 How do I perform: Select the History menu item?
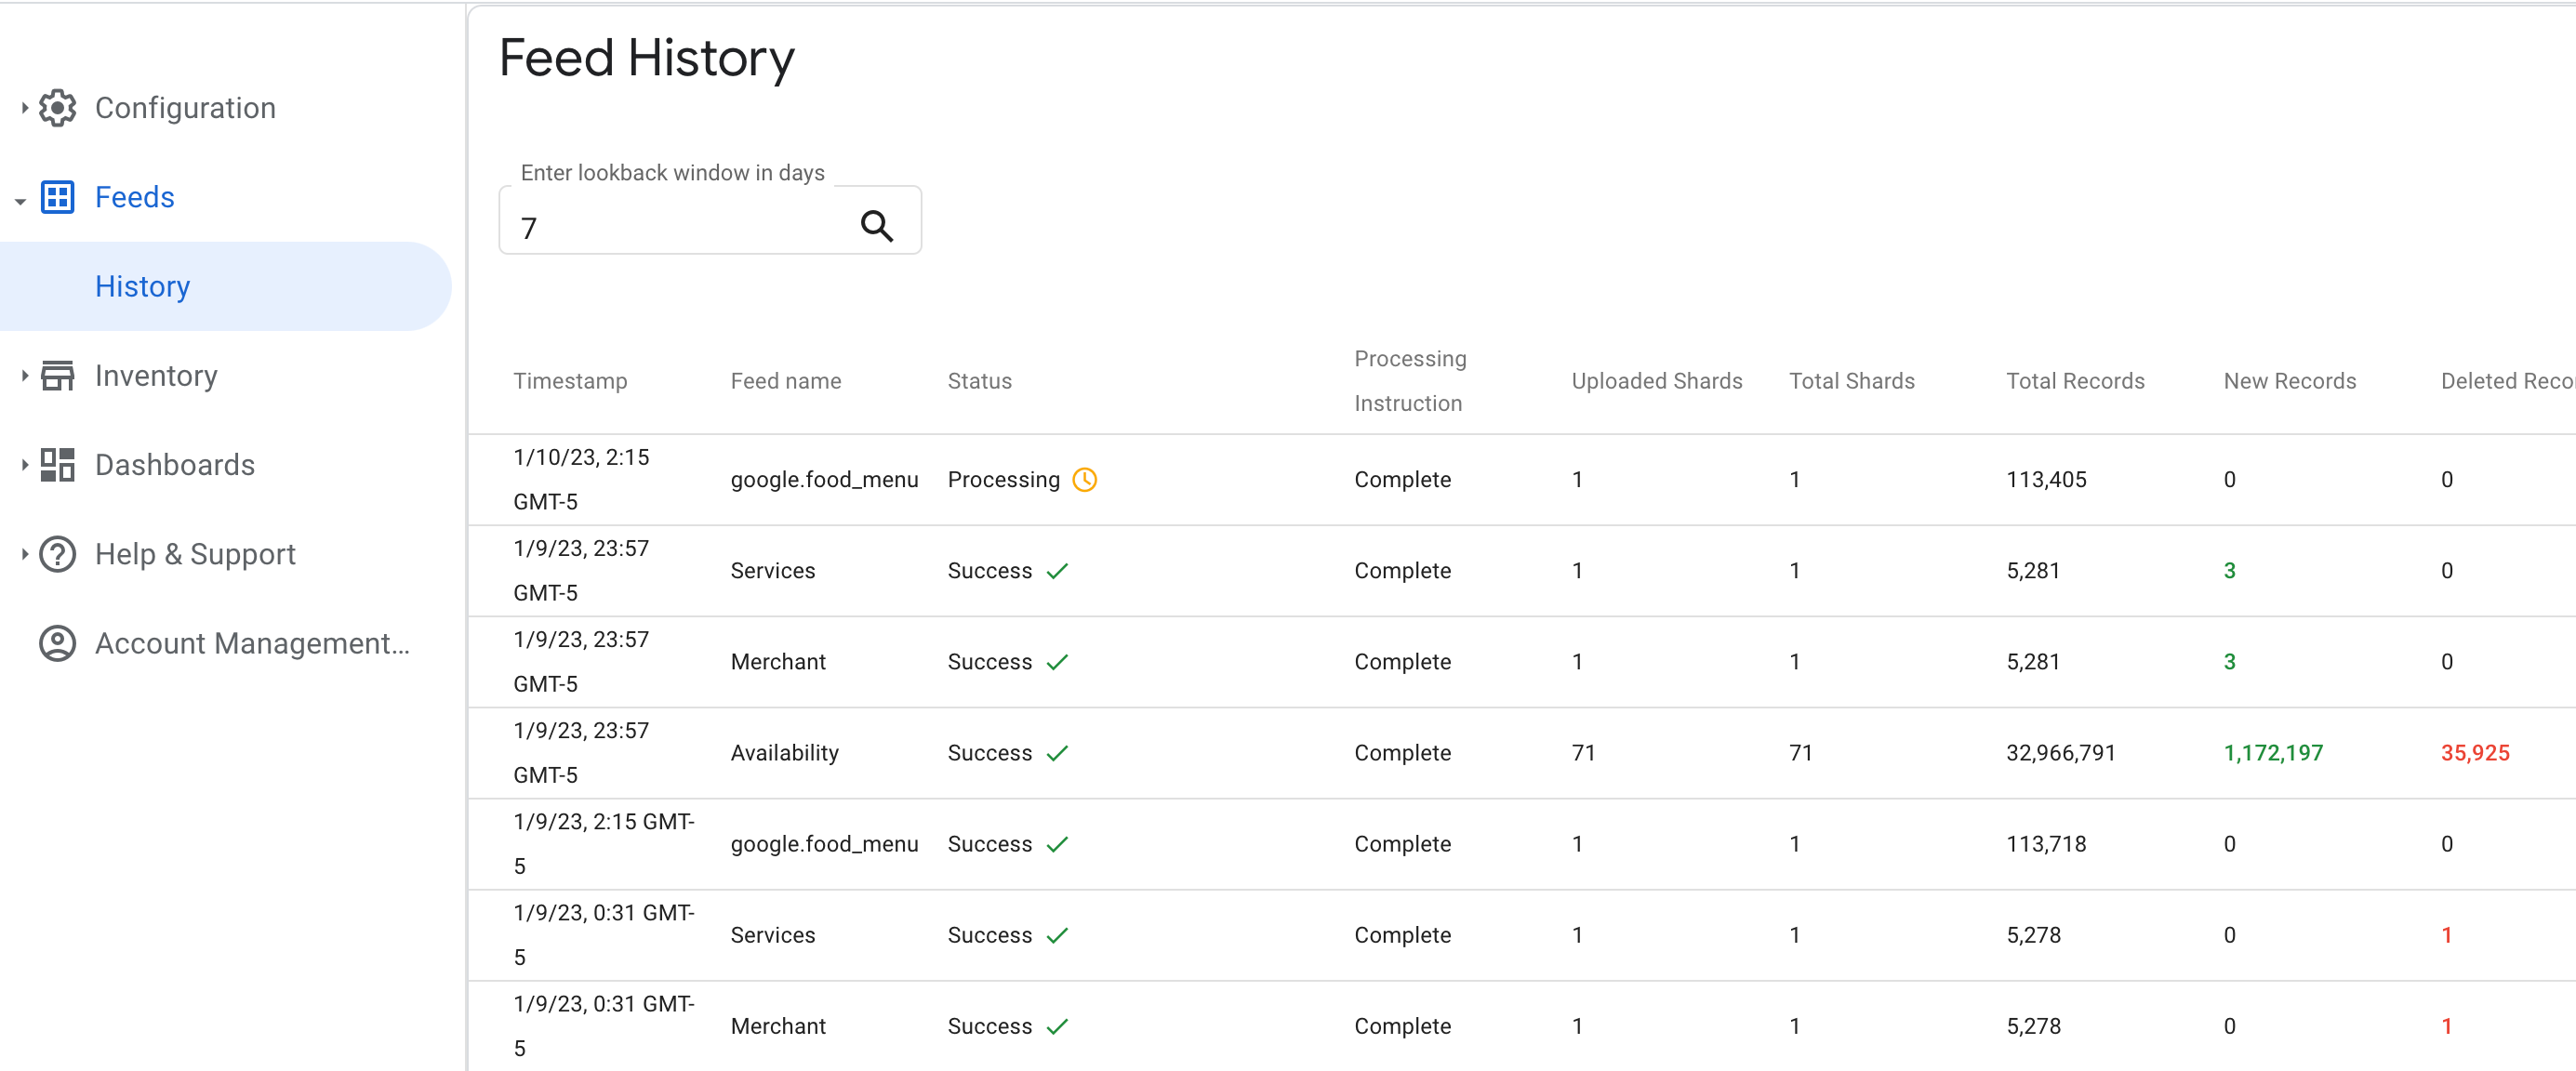(x=144, y=285)
